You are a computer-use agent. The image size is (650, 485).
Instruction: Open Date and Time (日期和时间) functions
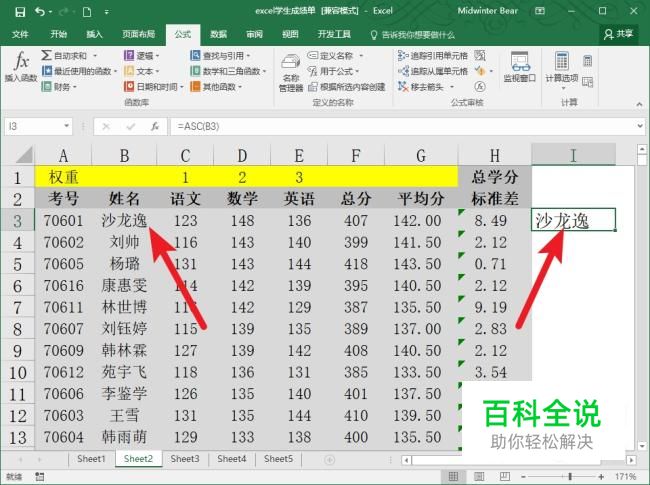(x=153, y=87)
